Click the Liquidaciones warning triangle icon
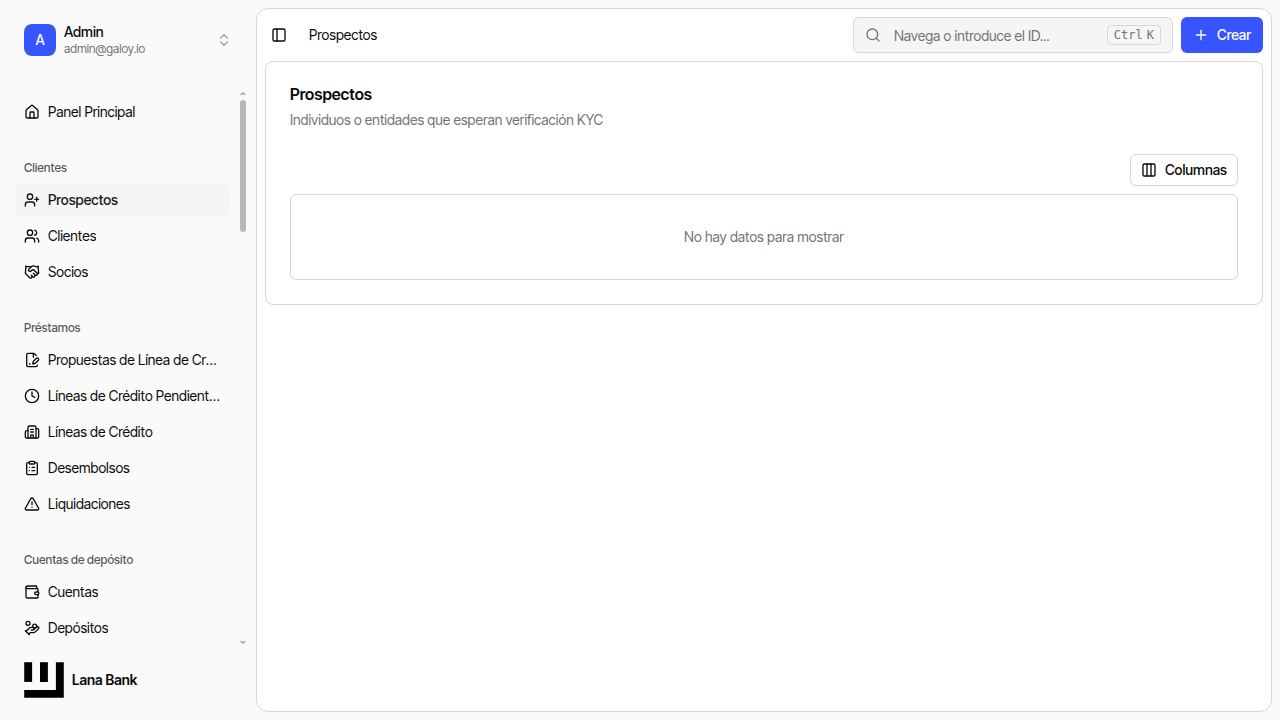Image resolution: width=1280 pixels, height=720 pixels. (x=32, y=504)
